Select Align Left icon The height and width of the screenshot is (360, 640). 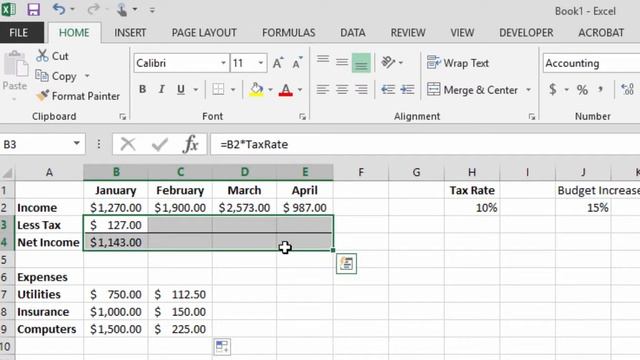tap(323, 89)
